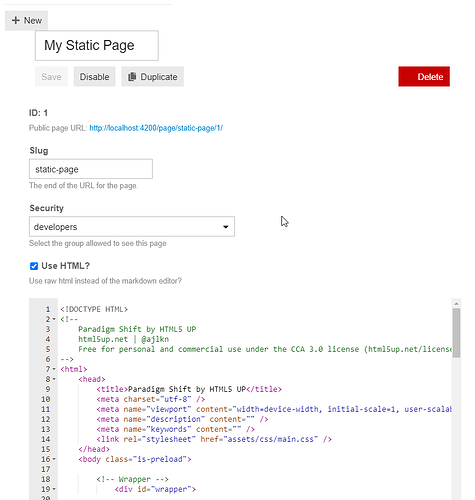The height and width of the screenshot is (500, 475).
Task: Open the Security group dropdown
Action: pyautogui.click(x=132, y=227)
